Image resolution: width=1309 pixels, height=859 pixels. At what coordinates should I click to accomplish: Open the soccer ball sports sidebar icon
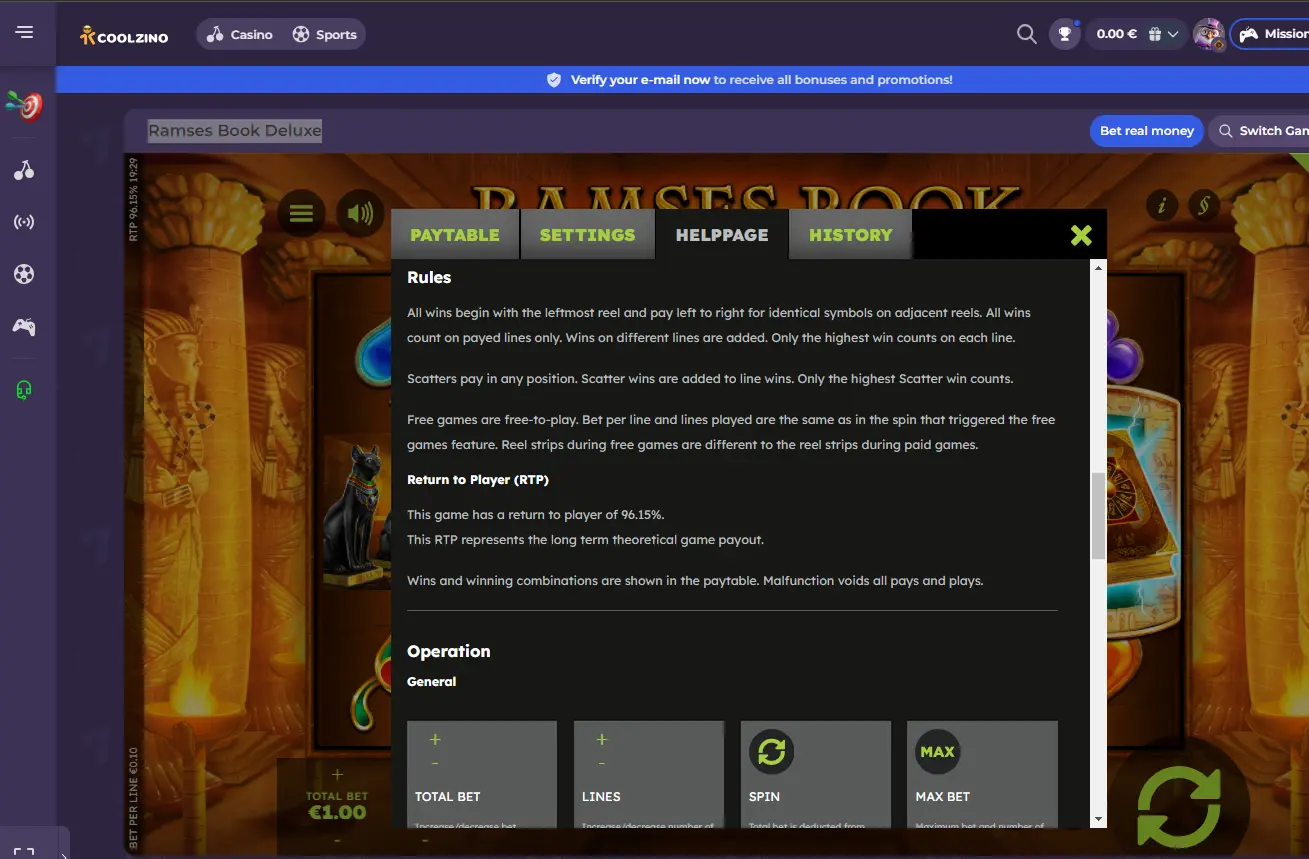point(24,274)
